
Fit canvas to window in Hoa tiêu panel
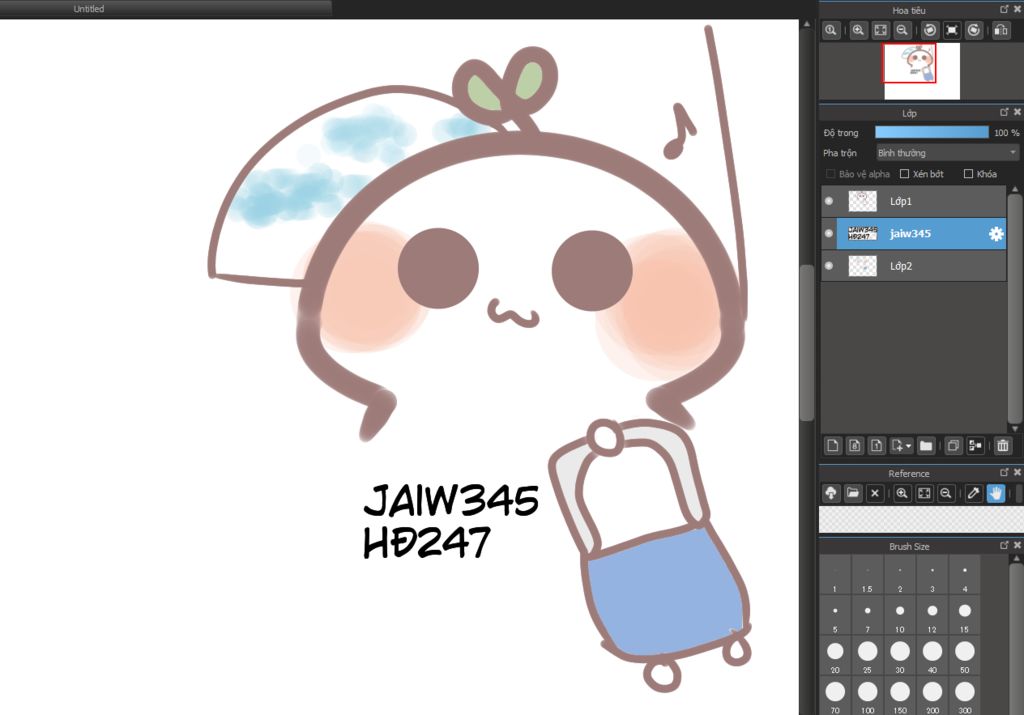(x=880, y=30)
